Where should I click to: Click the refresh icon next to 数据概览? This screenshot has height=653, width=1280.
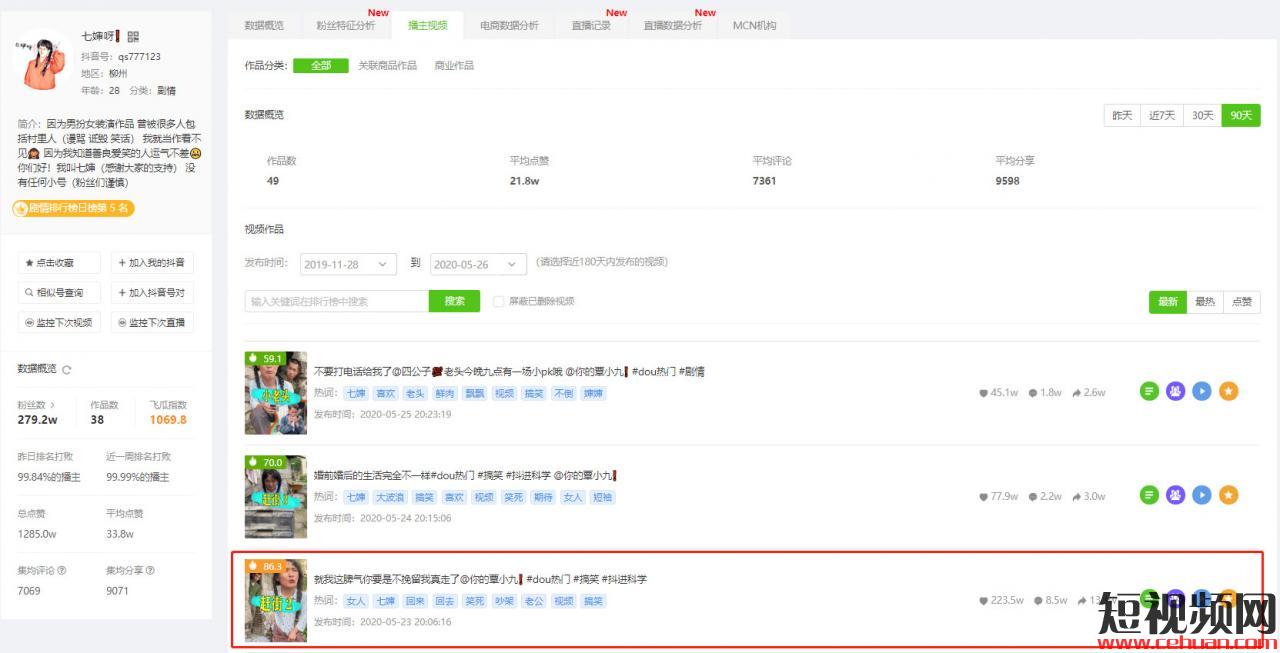(67, 370)
